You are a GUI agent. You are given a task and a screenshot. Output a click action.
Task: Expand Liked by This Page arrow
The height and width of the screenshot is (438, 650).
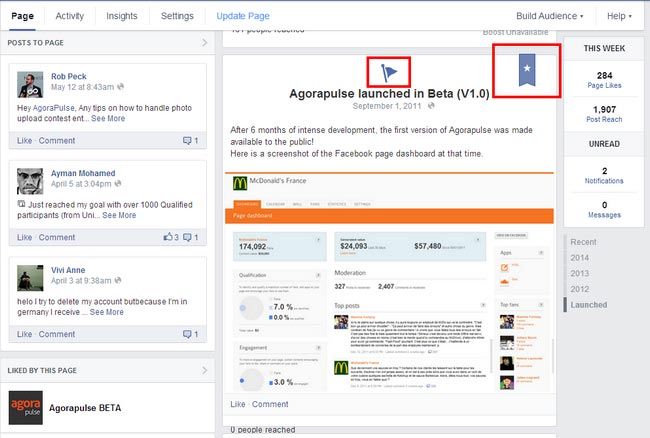204,370
